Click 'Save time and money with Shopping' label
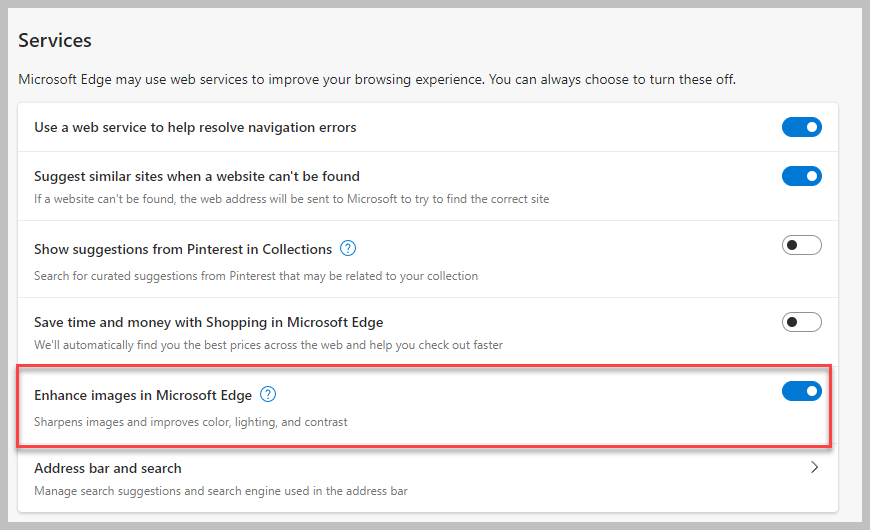The width and height of the screenshot is (870, 530). point(208,322)
